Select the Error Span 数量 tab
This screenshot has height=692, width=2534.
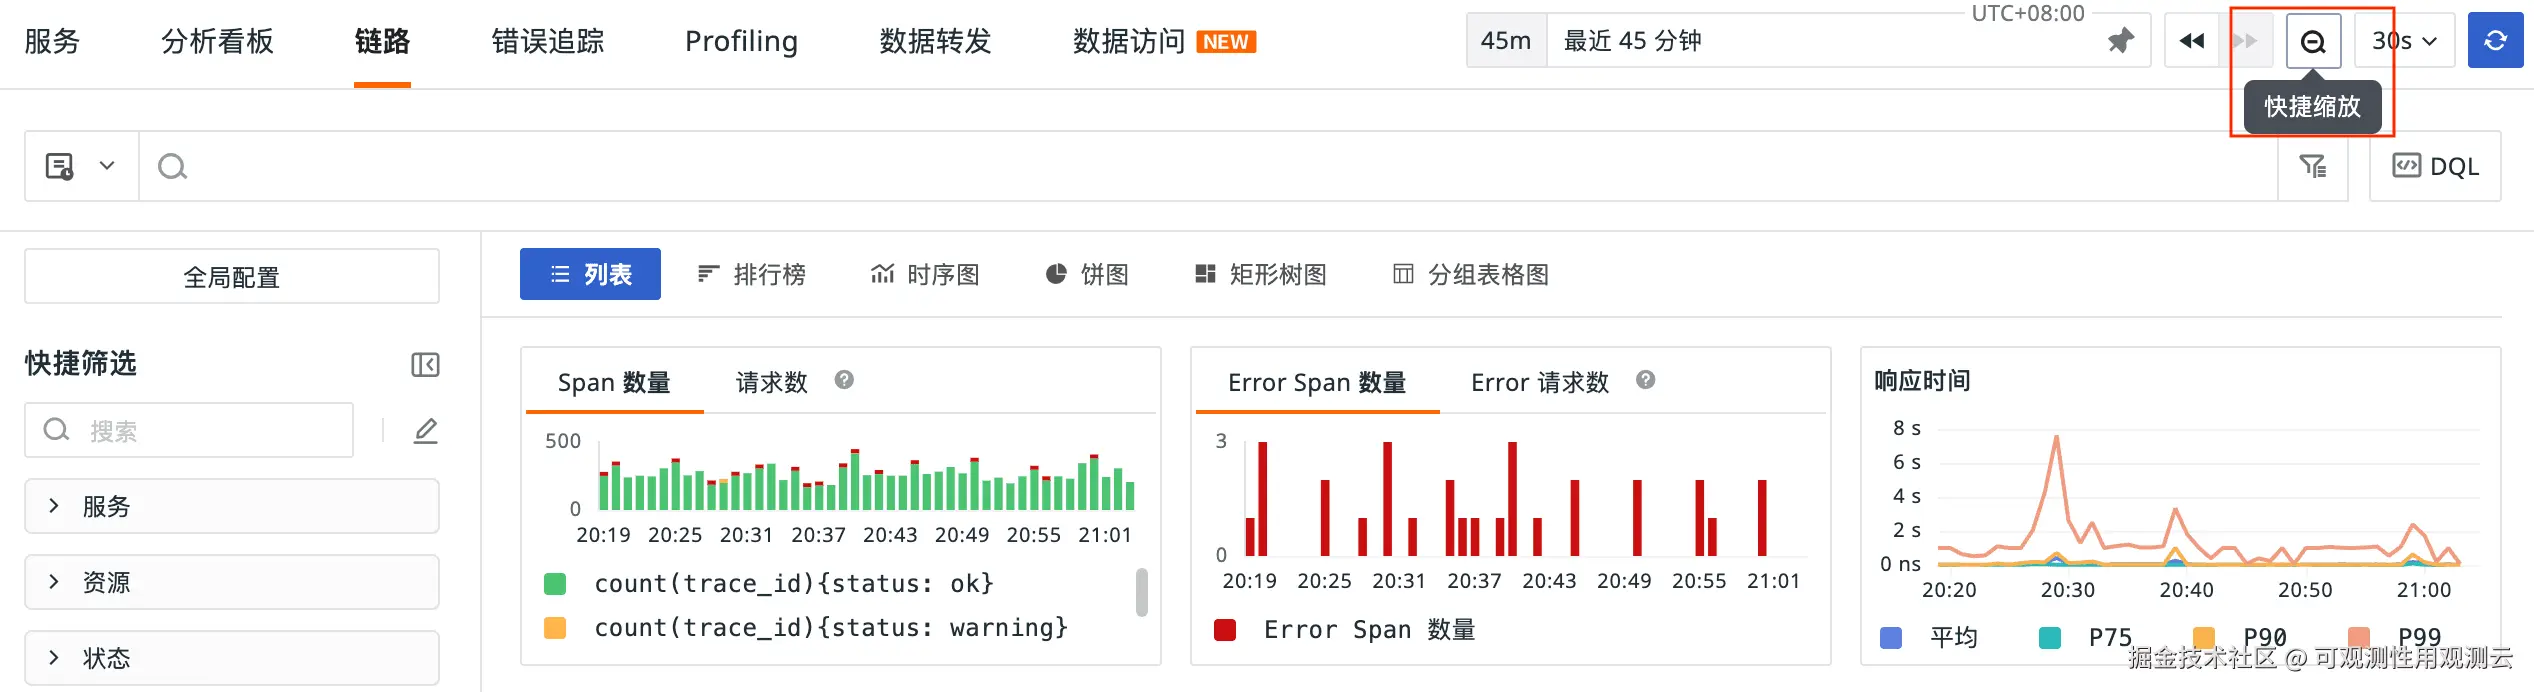pos(1317,382)
